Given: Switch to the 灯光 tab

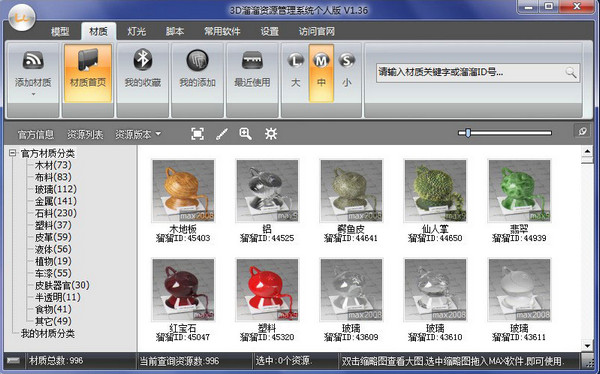Looking at the screenshot, I should click(137, 31).
